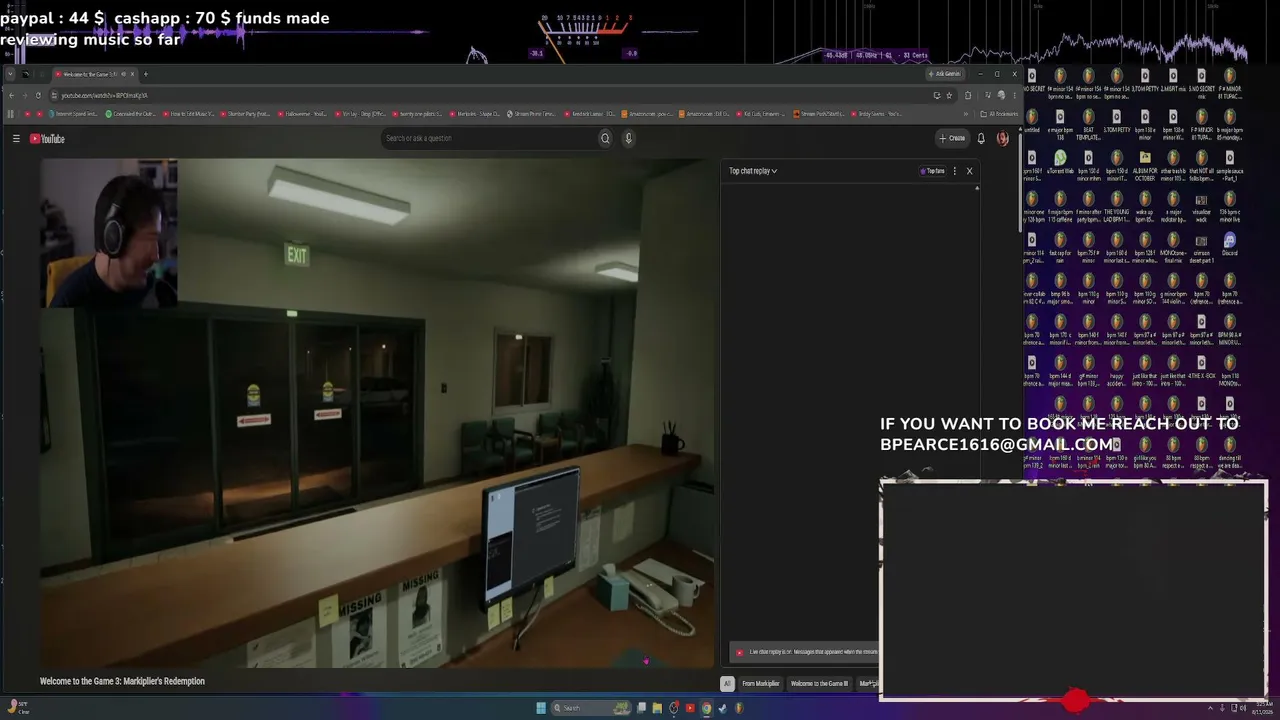
Task: Select the Discord desktop shortcut
Action: [1229, 244]
